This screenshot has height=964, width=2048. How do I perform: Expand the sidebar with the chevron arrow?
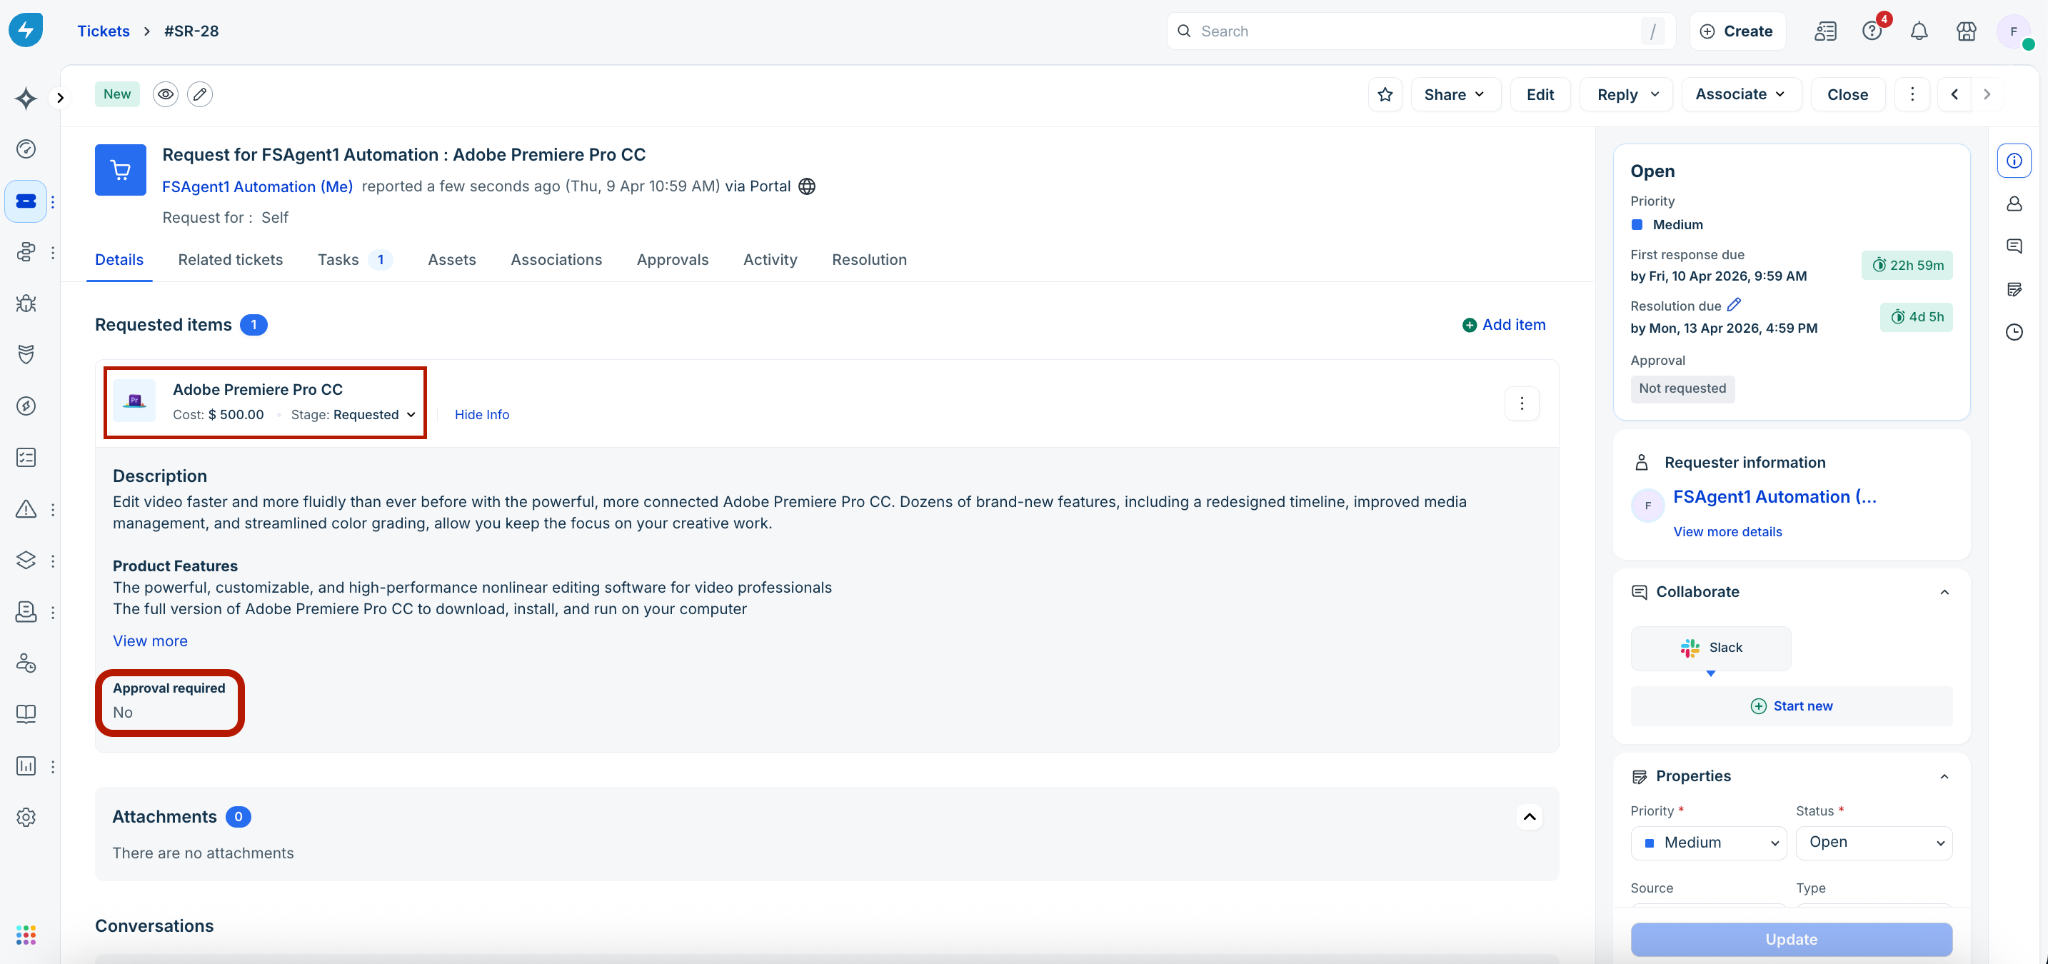[60, 98]
